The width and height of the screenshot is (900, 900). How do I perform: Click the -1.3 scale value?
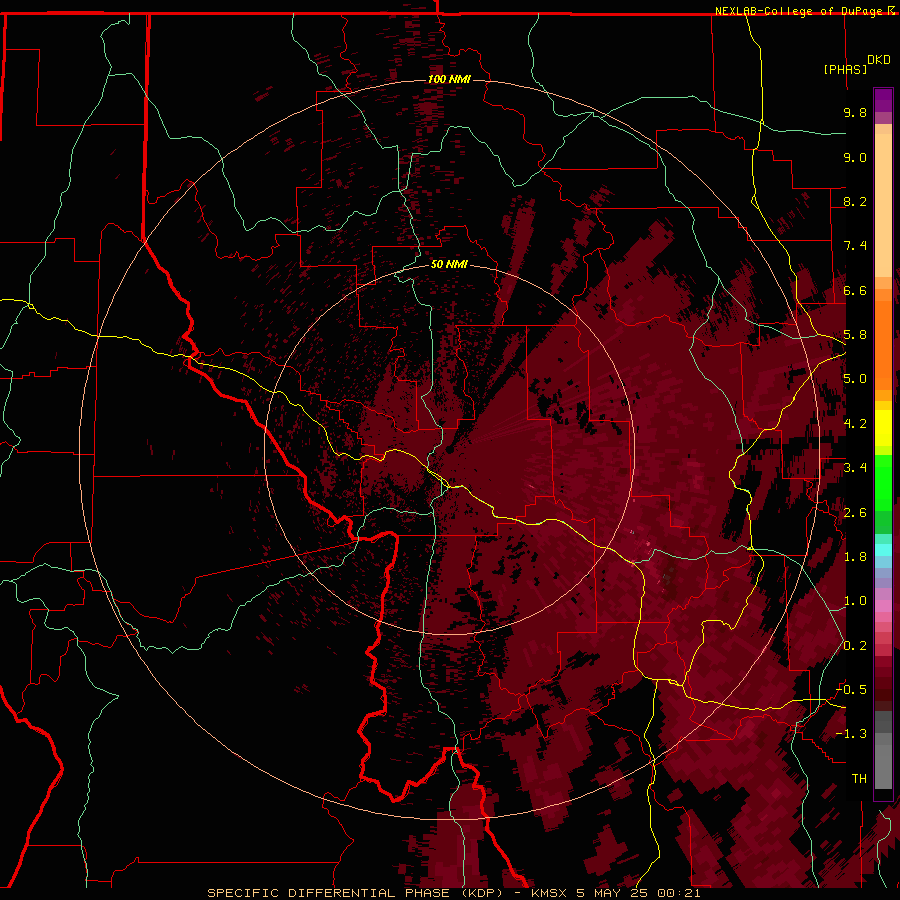point(851,734)
